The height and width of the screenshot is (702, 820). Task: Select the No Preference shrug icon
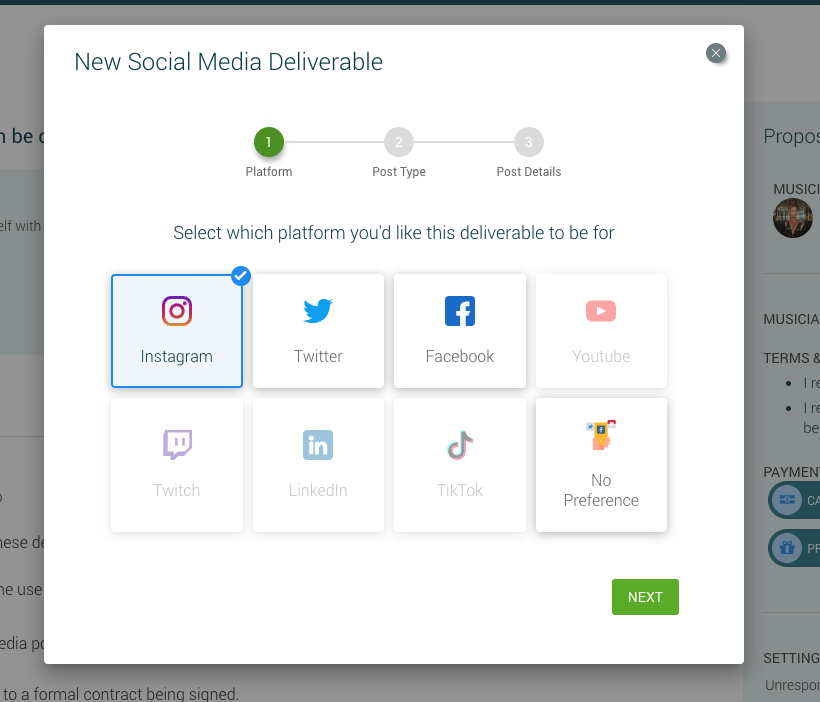pos(600,436)
